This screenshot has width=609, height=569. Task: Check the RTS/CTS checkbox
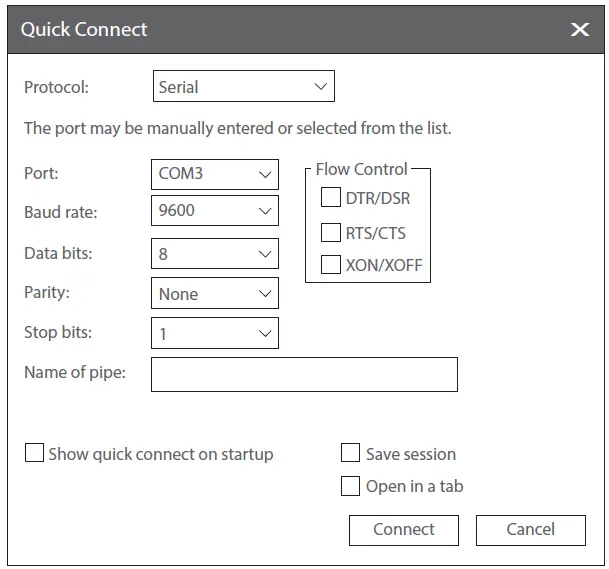pyautogui.click(x=331, y=233)
